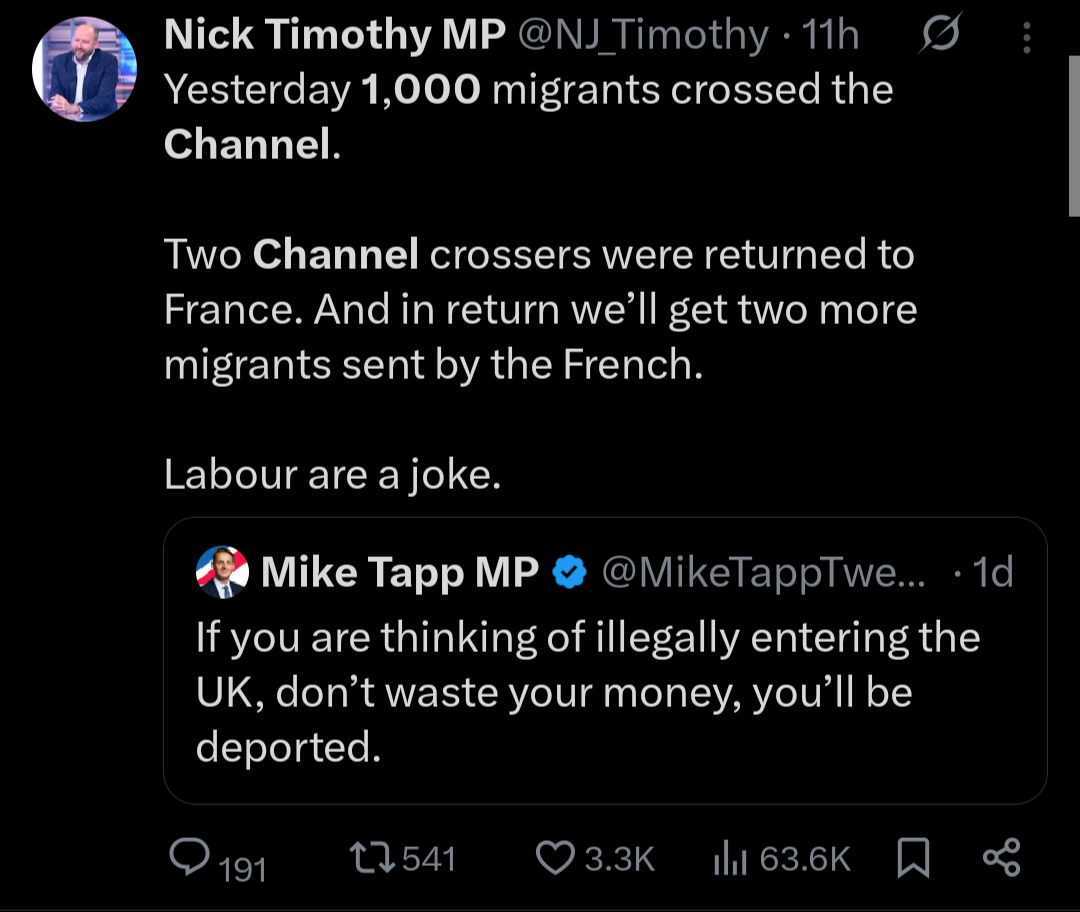Image resolution: width=1080 pixels, height=912 pixels.
Task: Click the reply speech bubble icon
Action: tap(189, 856)
